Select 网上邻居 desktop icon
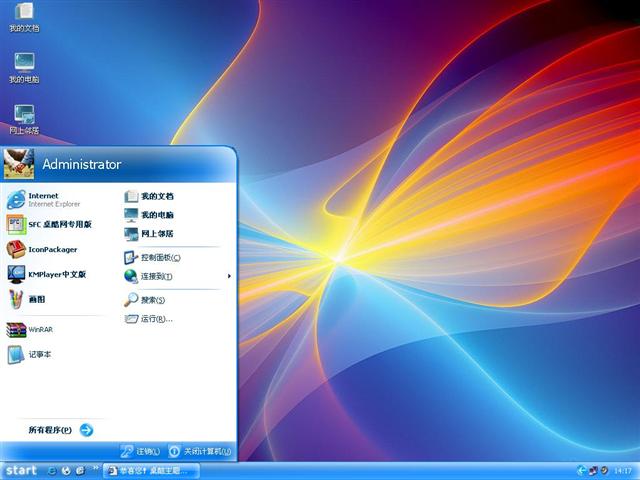Viewport: 640px width, 480px height. point(24,120)
